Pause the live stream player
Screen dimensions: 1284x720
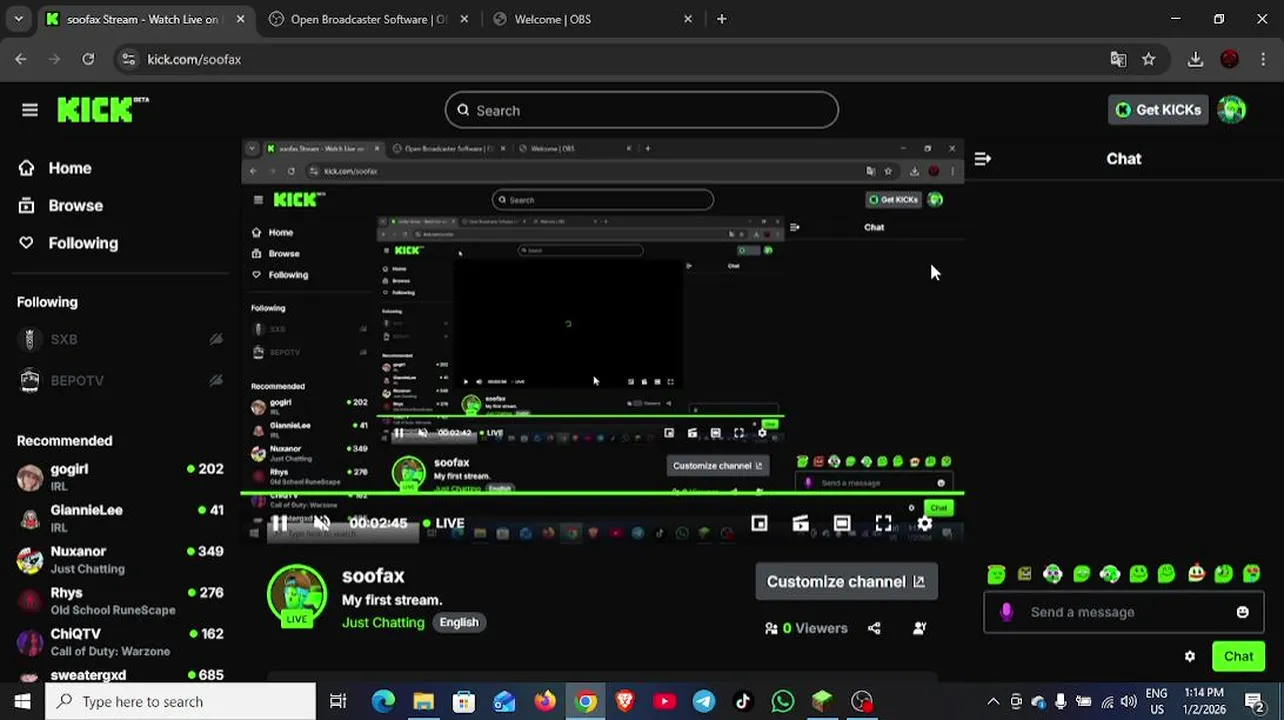(280, 523)
